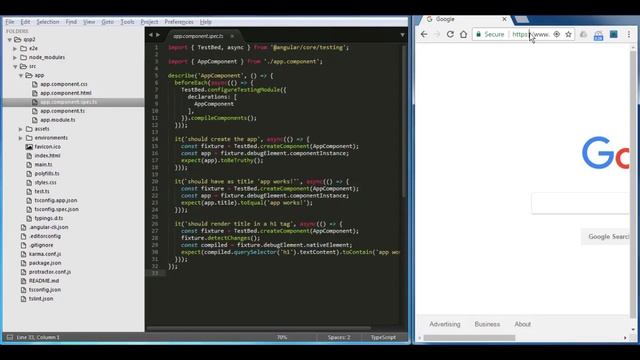This screenshot has height=360, width=640.
Task: Select app.component.spec.ts in sidebar
Action: pyautogui.click(x=69, y=102)
